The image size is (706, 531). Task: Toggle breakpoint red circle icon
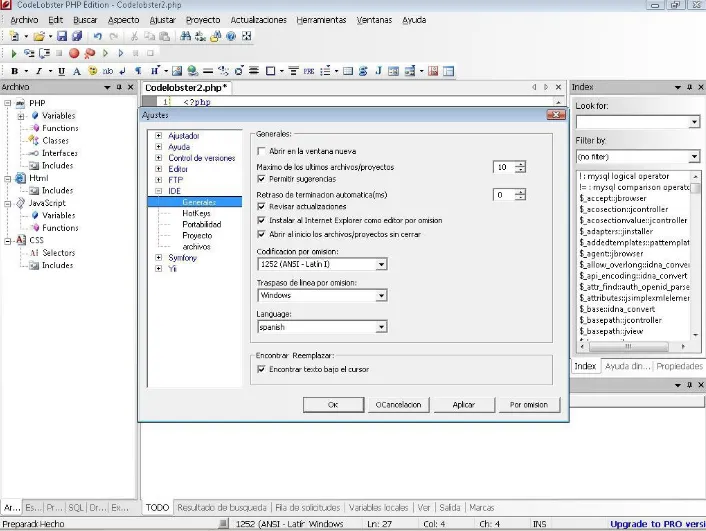pos(74,54)
